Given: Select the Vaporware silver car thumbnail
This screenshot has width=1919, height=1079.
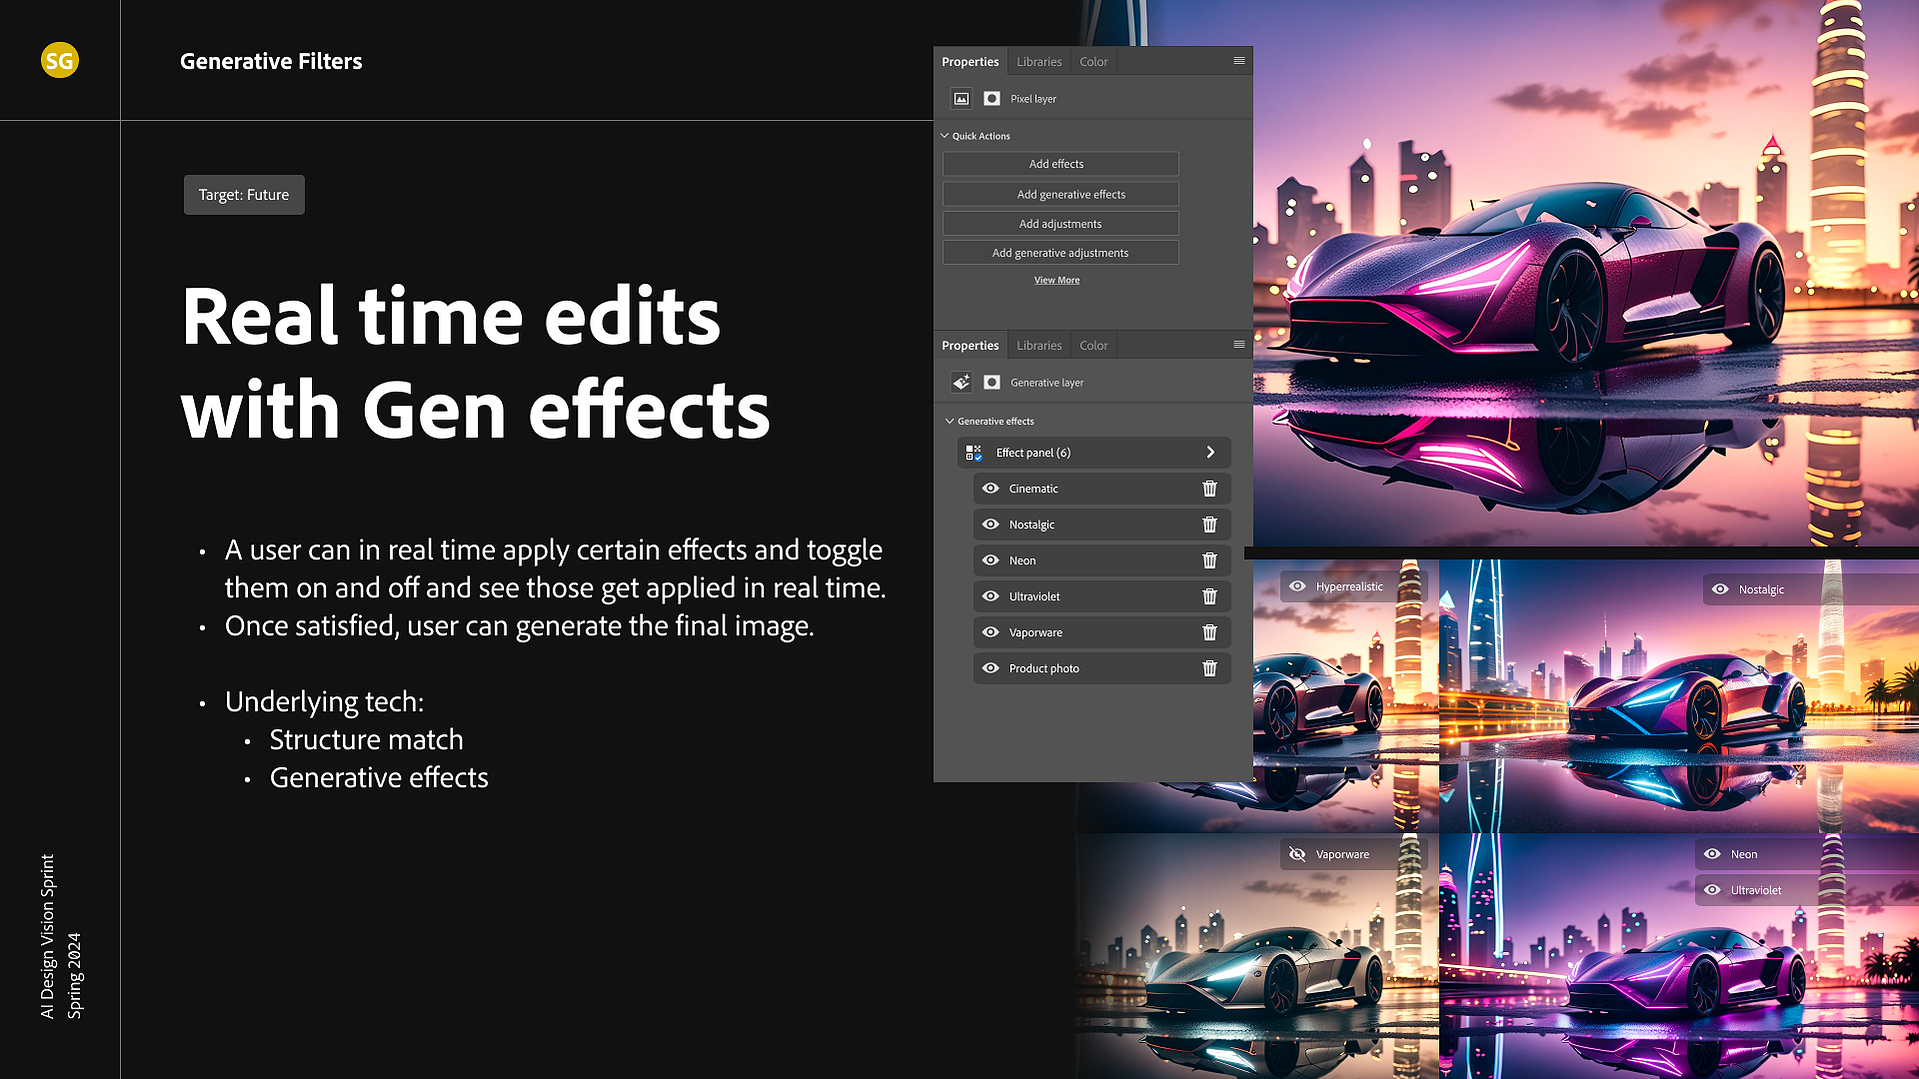Looking at the screenshot, I should (1260, 956).
